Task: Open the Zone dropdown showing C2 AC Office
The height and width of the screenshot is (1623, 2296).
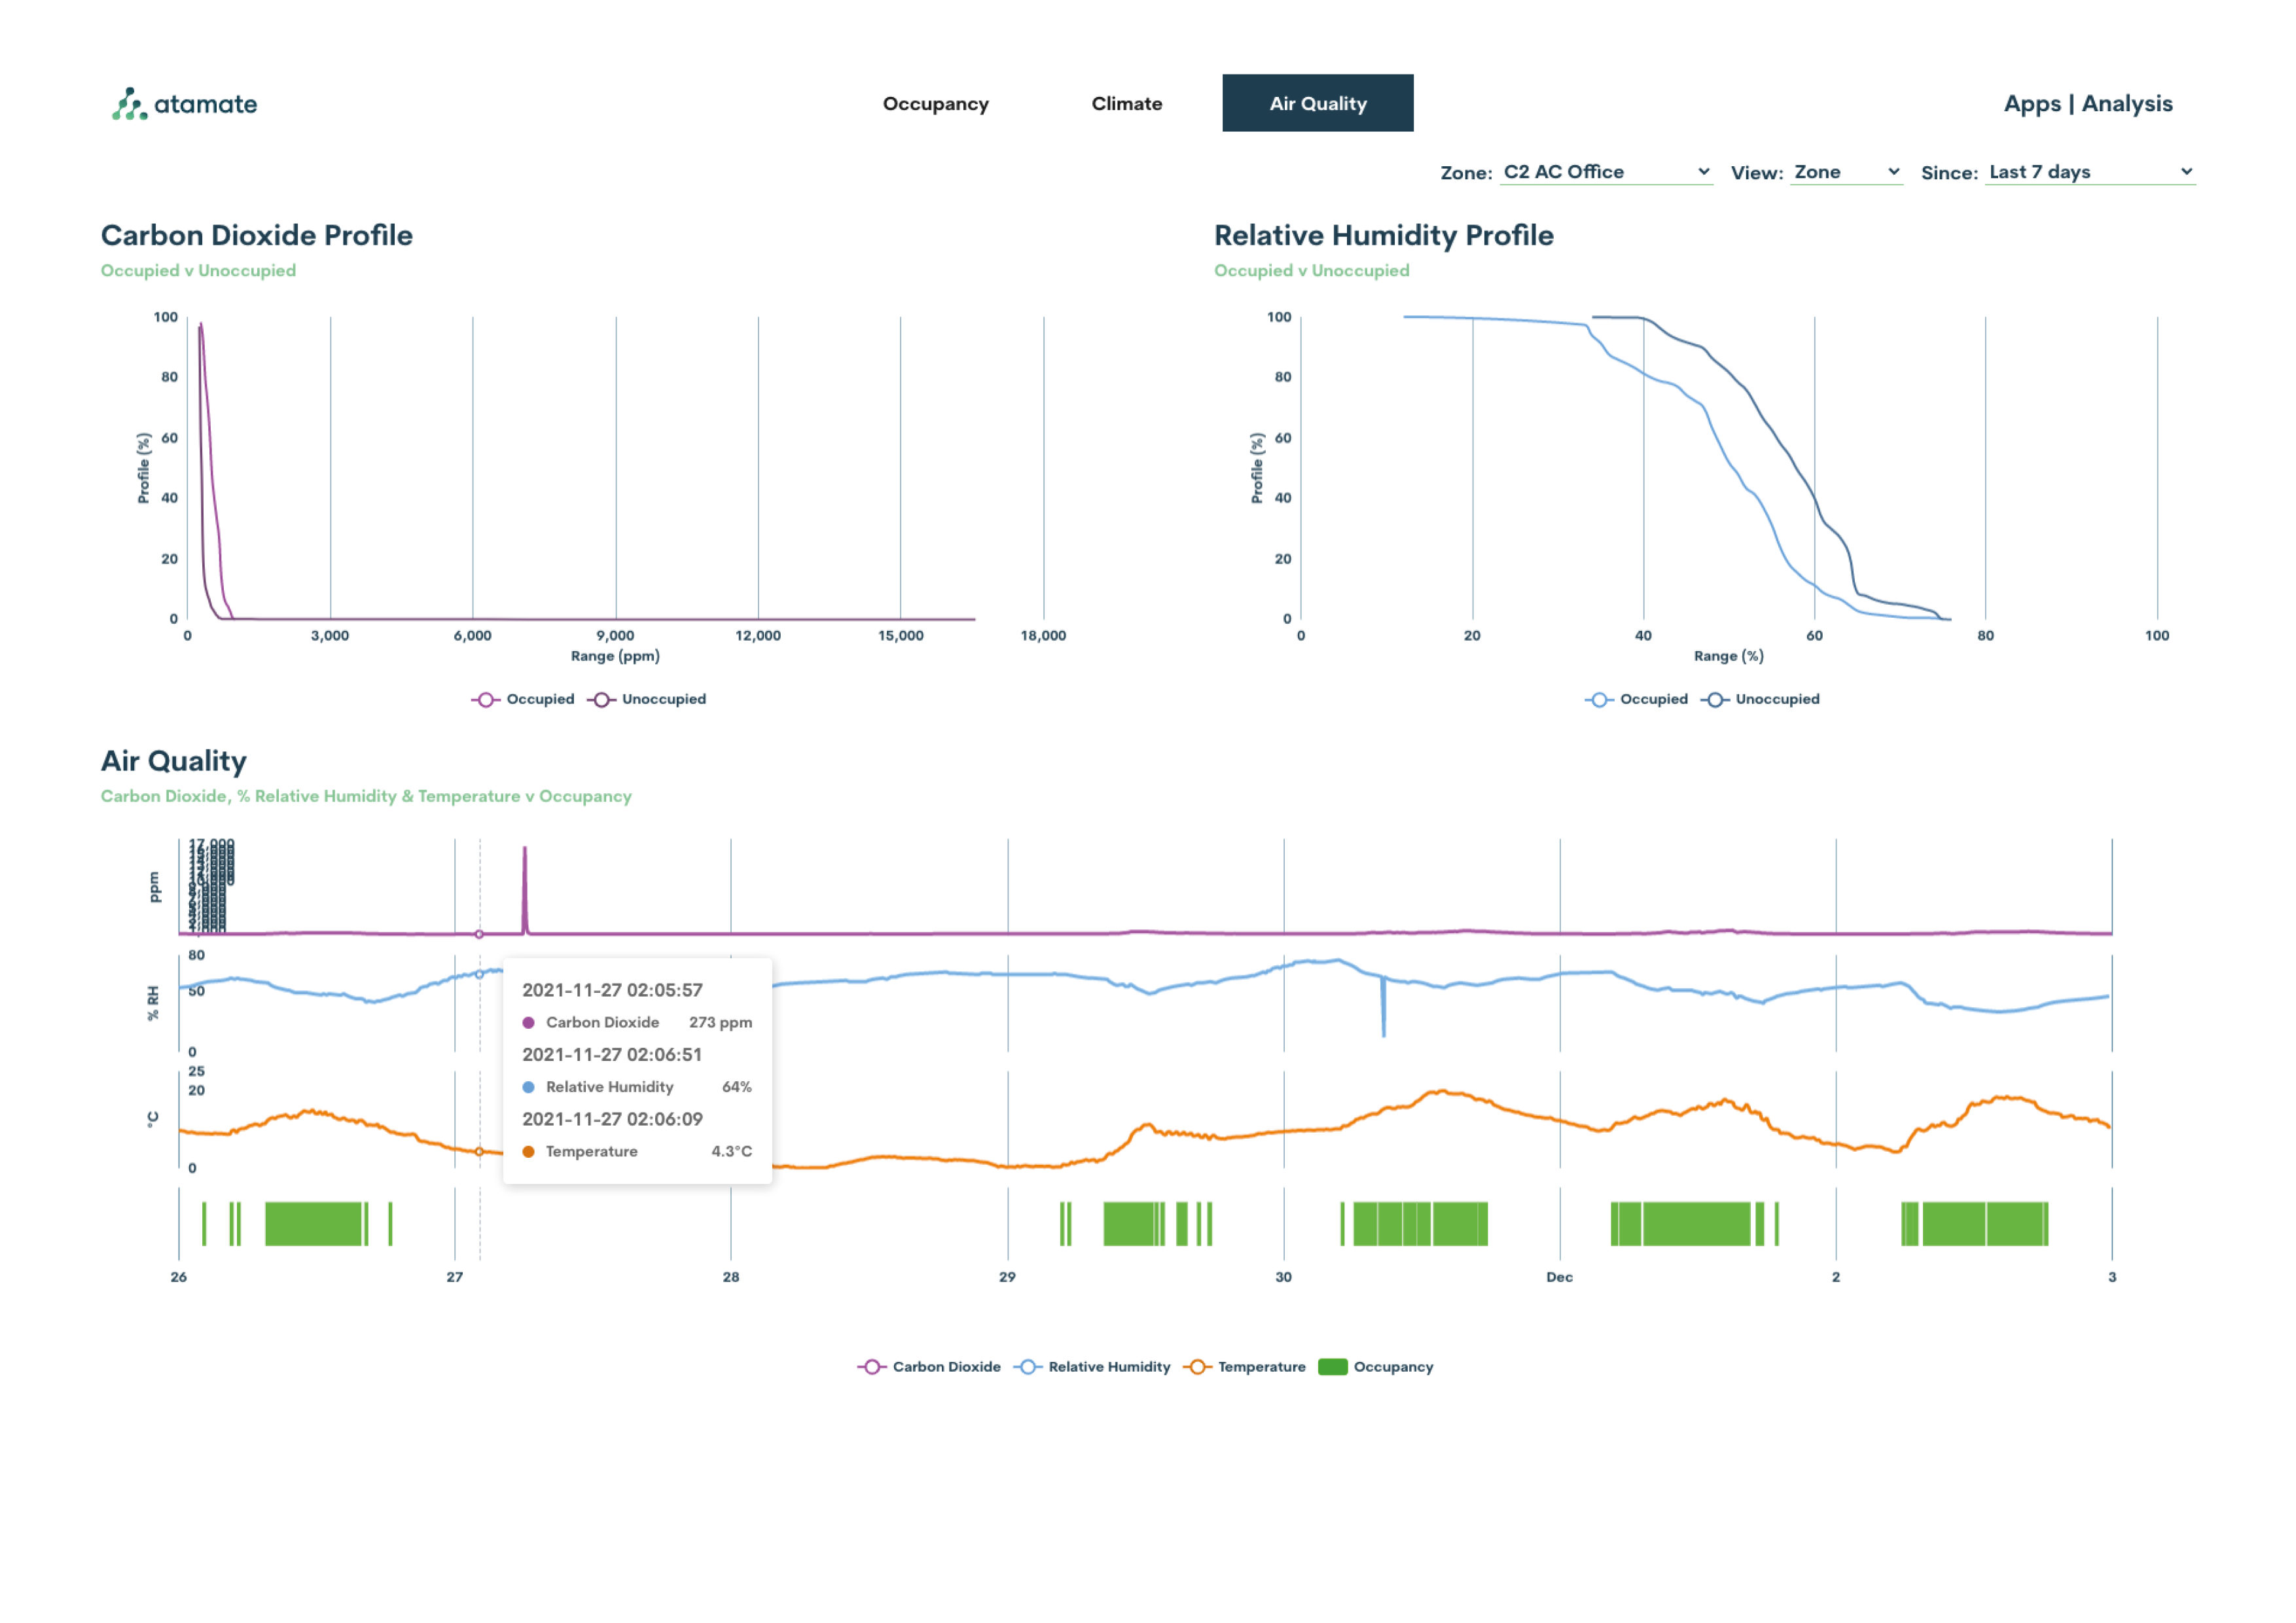Action: coord(1606,172)
